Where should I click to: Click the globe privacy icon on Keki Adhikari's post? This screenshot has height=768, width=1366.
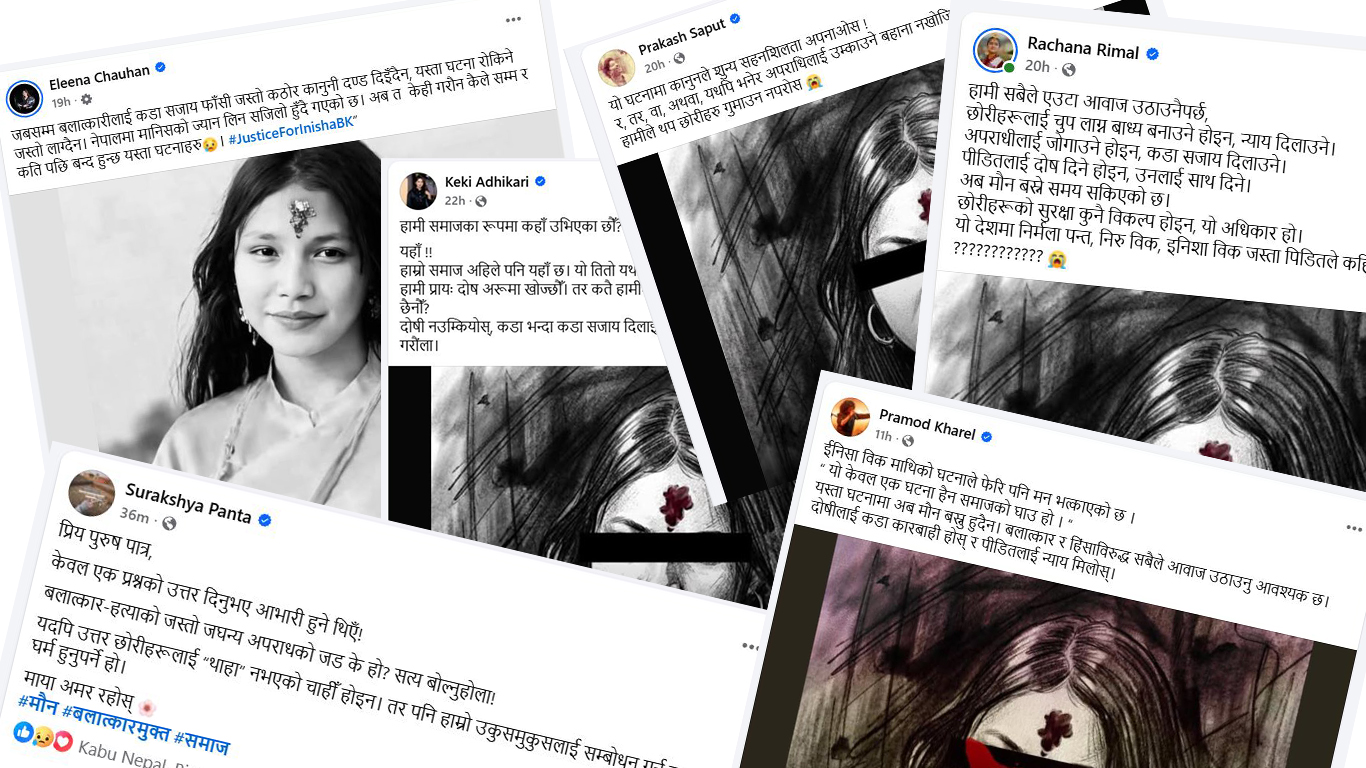pos(481,201)
